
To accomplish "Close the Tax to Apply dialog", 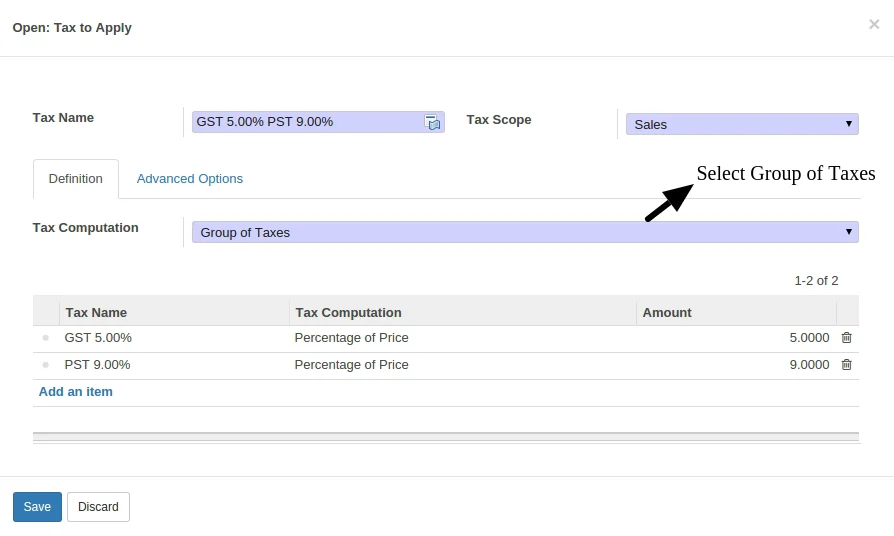I will tap(874, 24).
